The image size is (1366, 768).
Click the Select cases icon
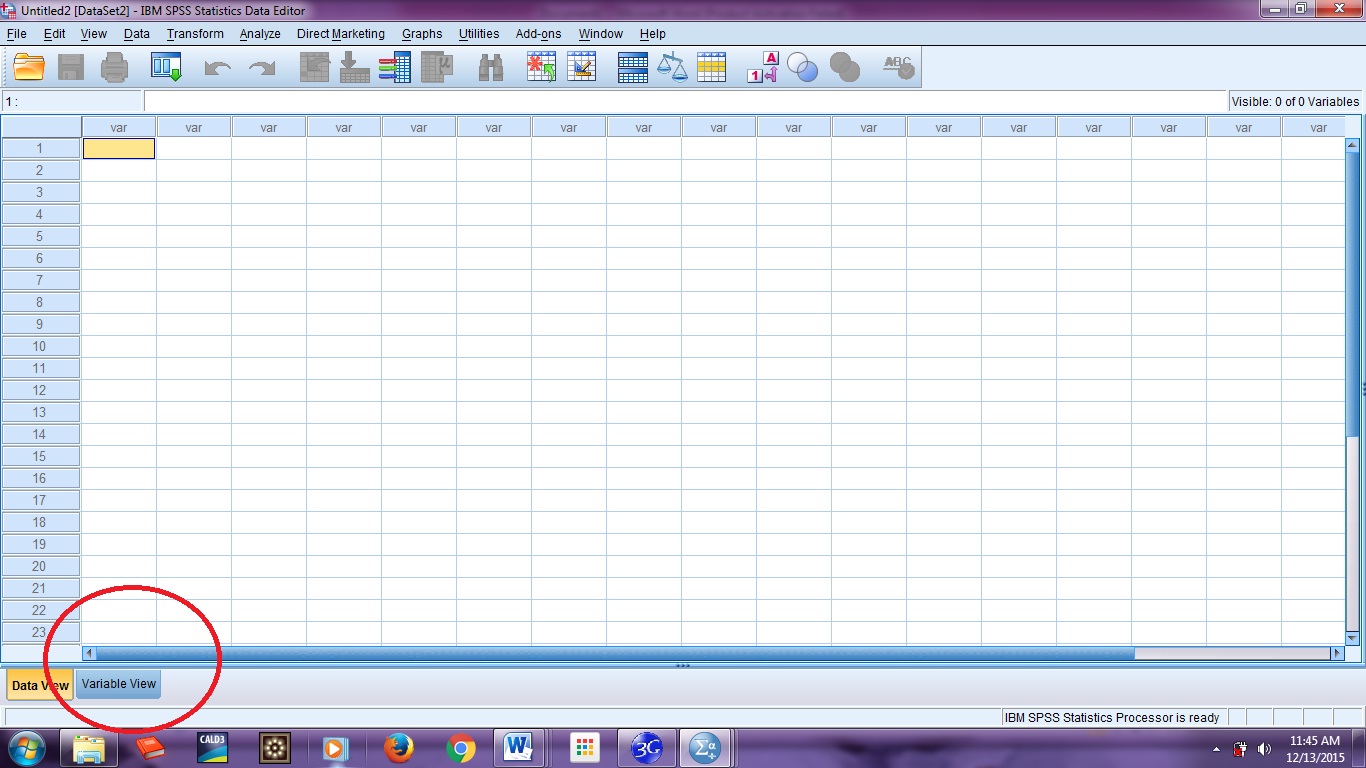tap(711, 67)
